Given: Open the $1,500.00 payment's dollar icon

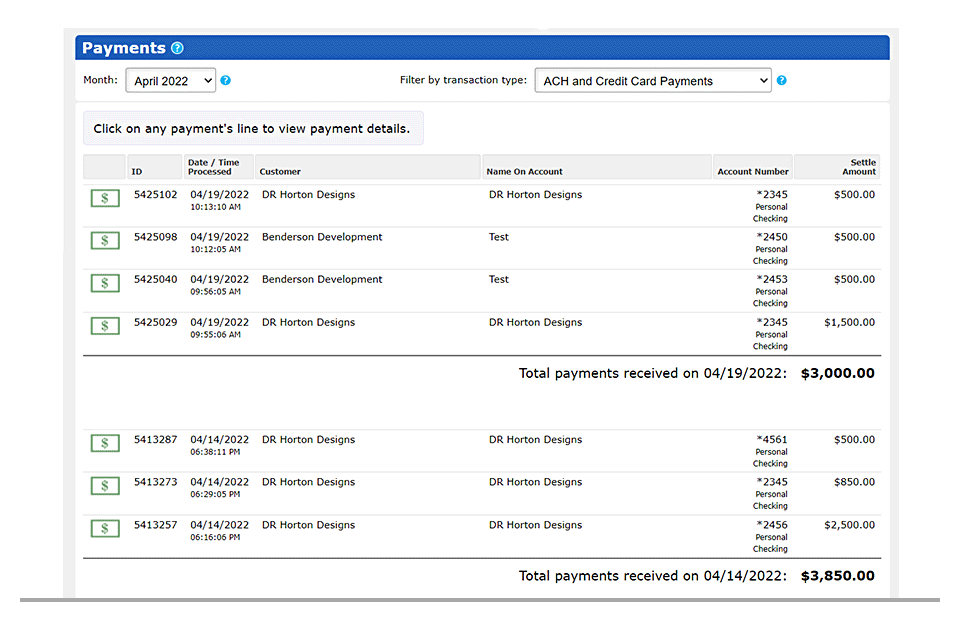Looking at the screenshot, I should click(104, 326).
